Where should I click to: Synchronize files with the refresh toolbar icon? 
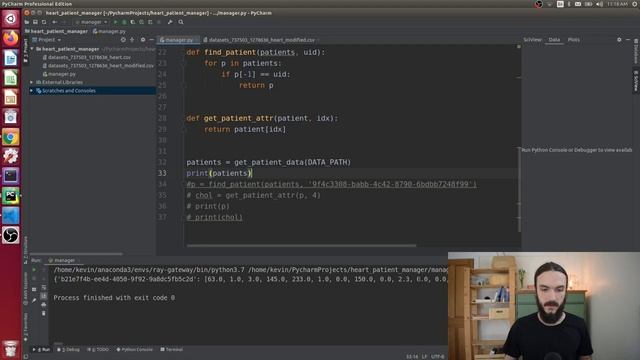point(44,22)
